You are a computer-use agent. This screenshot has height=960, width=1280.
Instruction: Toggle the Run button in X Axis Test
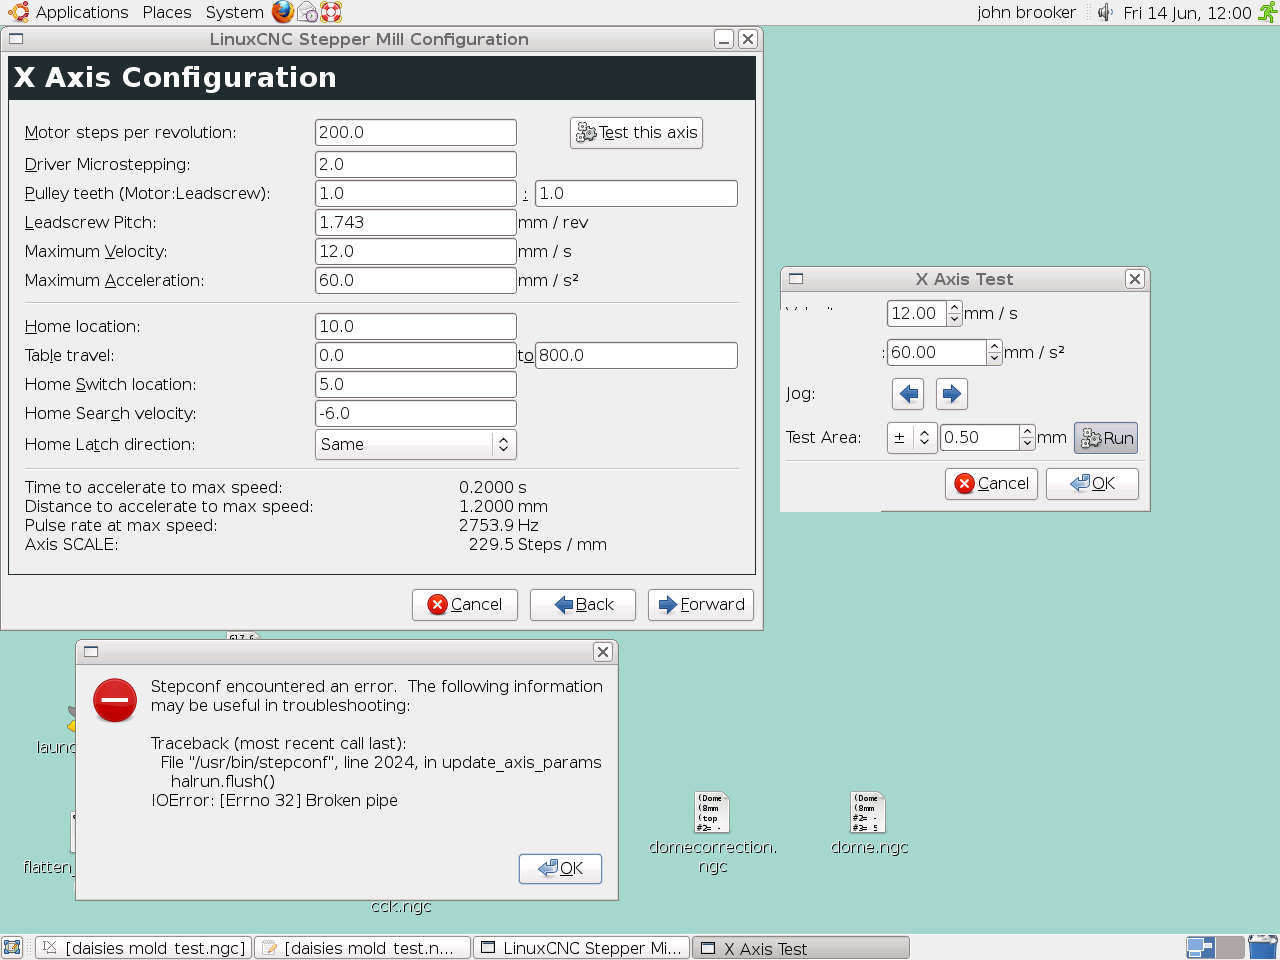1106,438
